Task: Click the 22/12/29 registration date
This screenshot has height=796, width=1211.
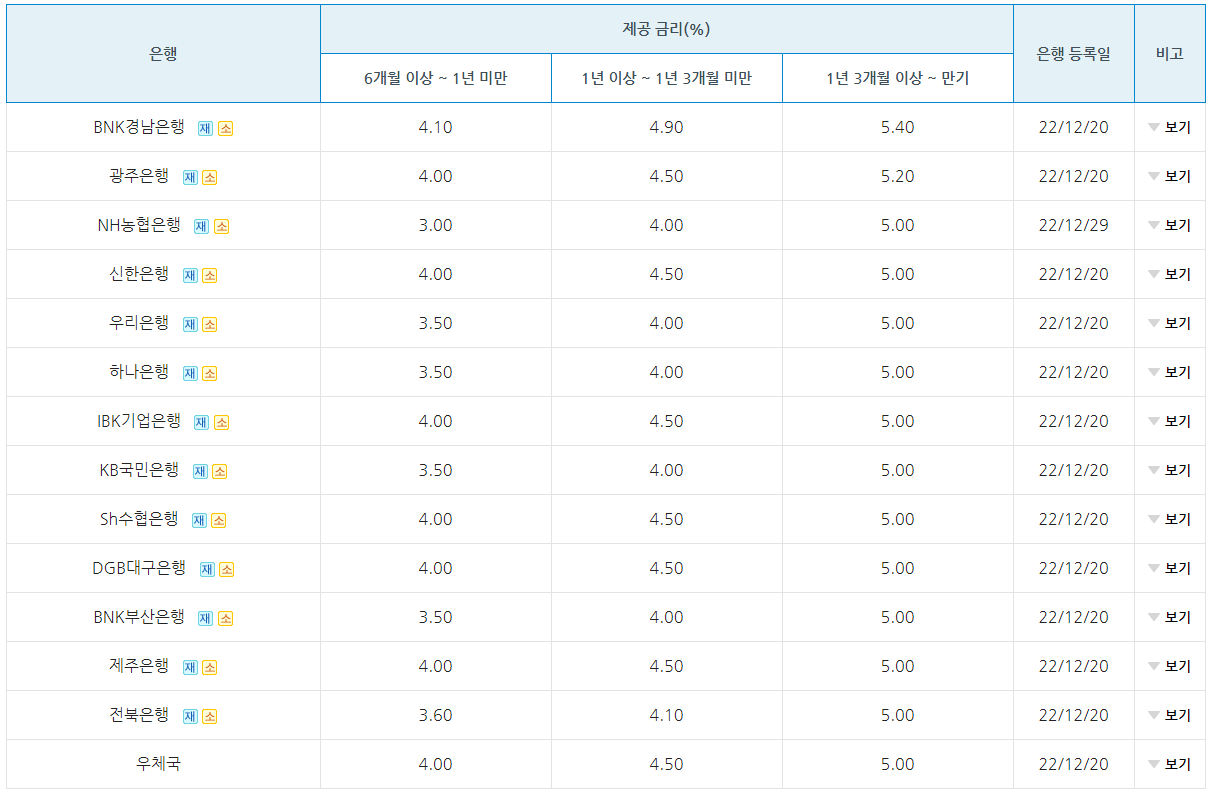Action: point(1074,225)
